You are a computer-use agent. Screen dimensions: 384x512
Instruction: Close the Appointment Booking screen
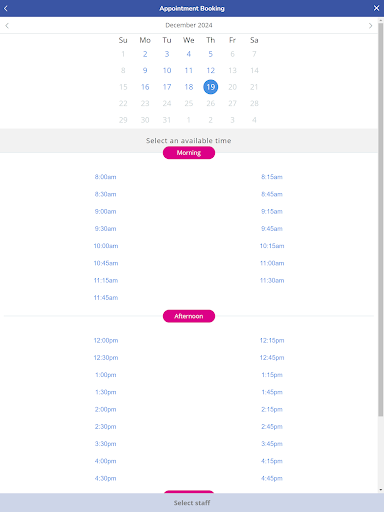pyautogui.click(x=376, y=8)
